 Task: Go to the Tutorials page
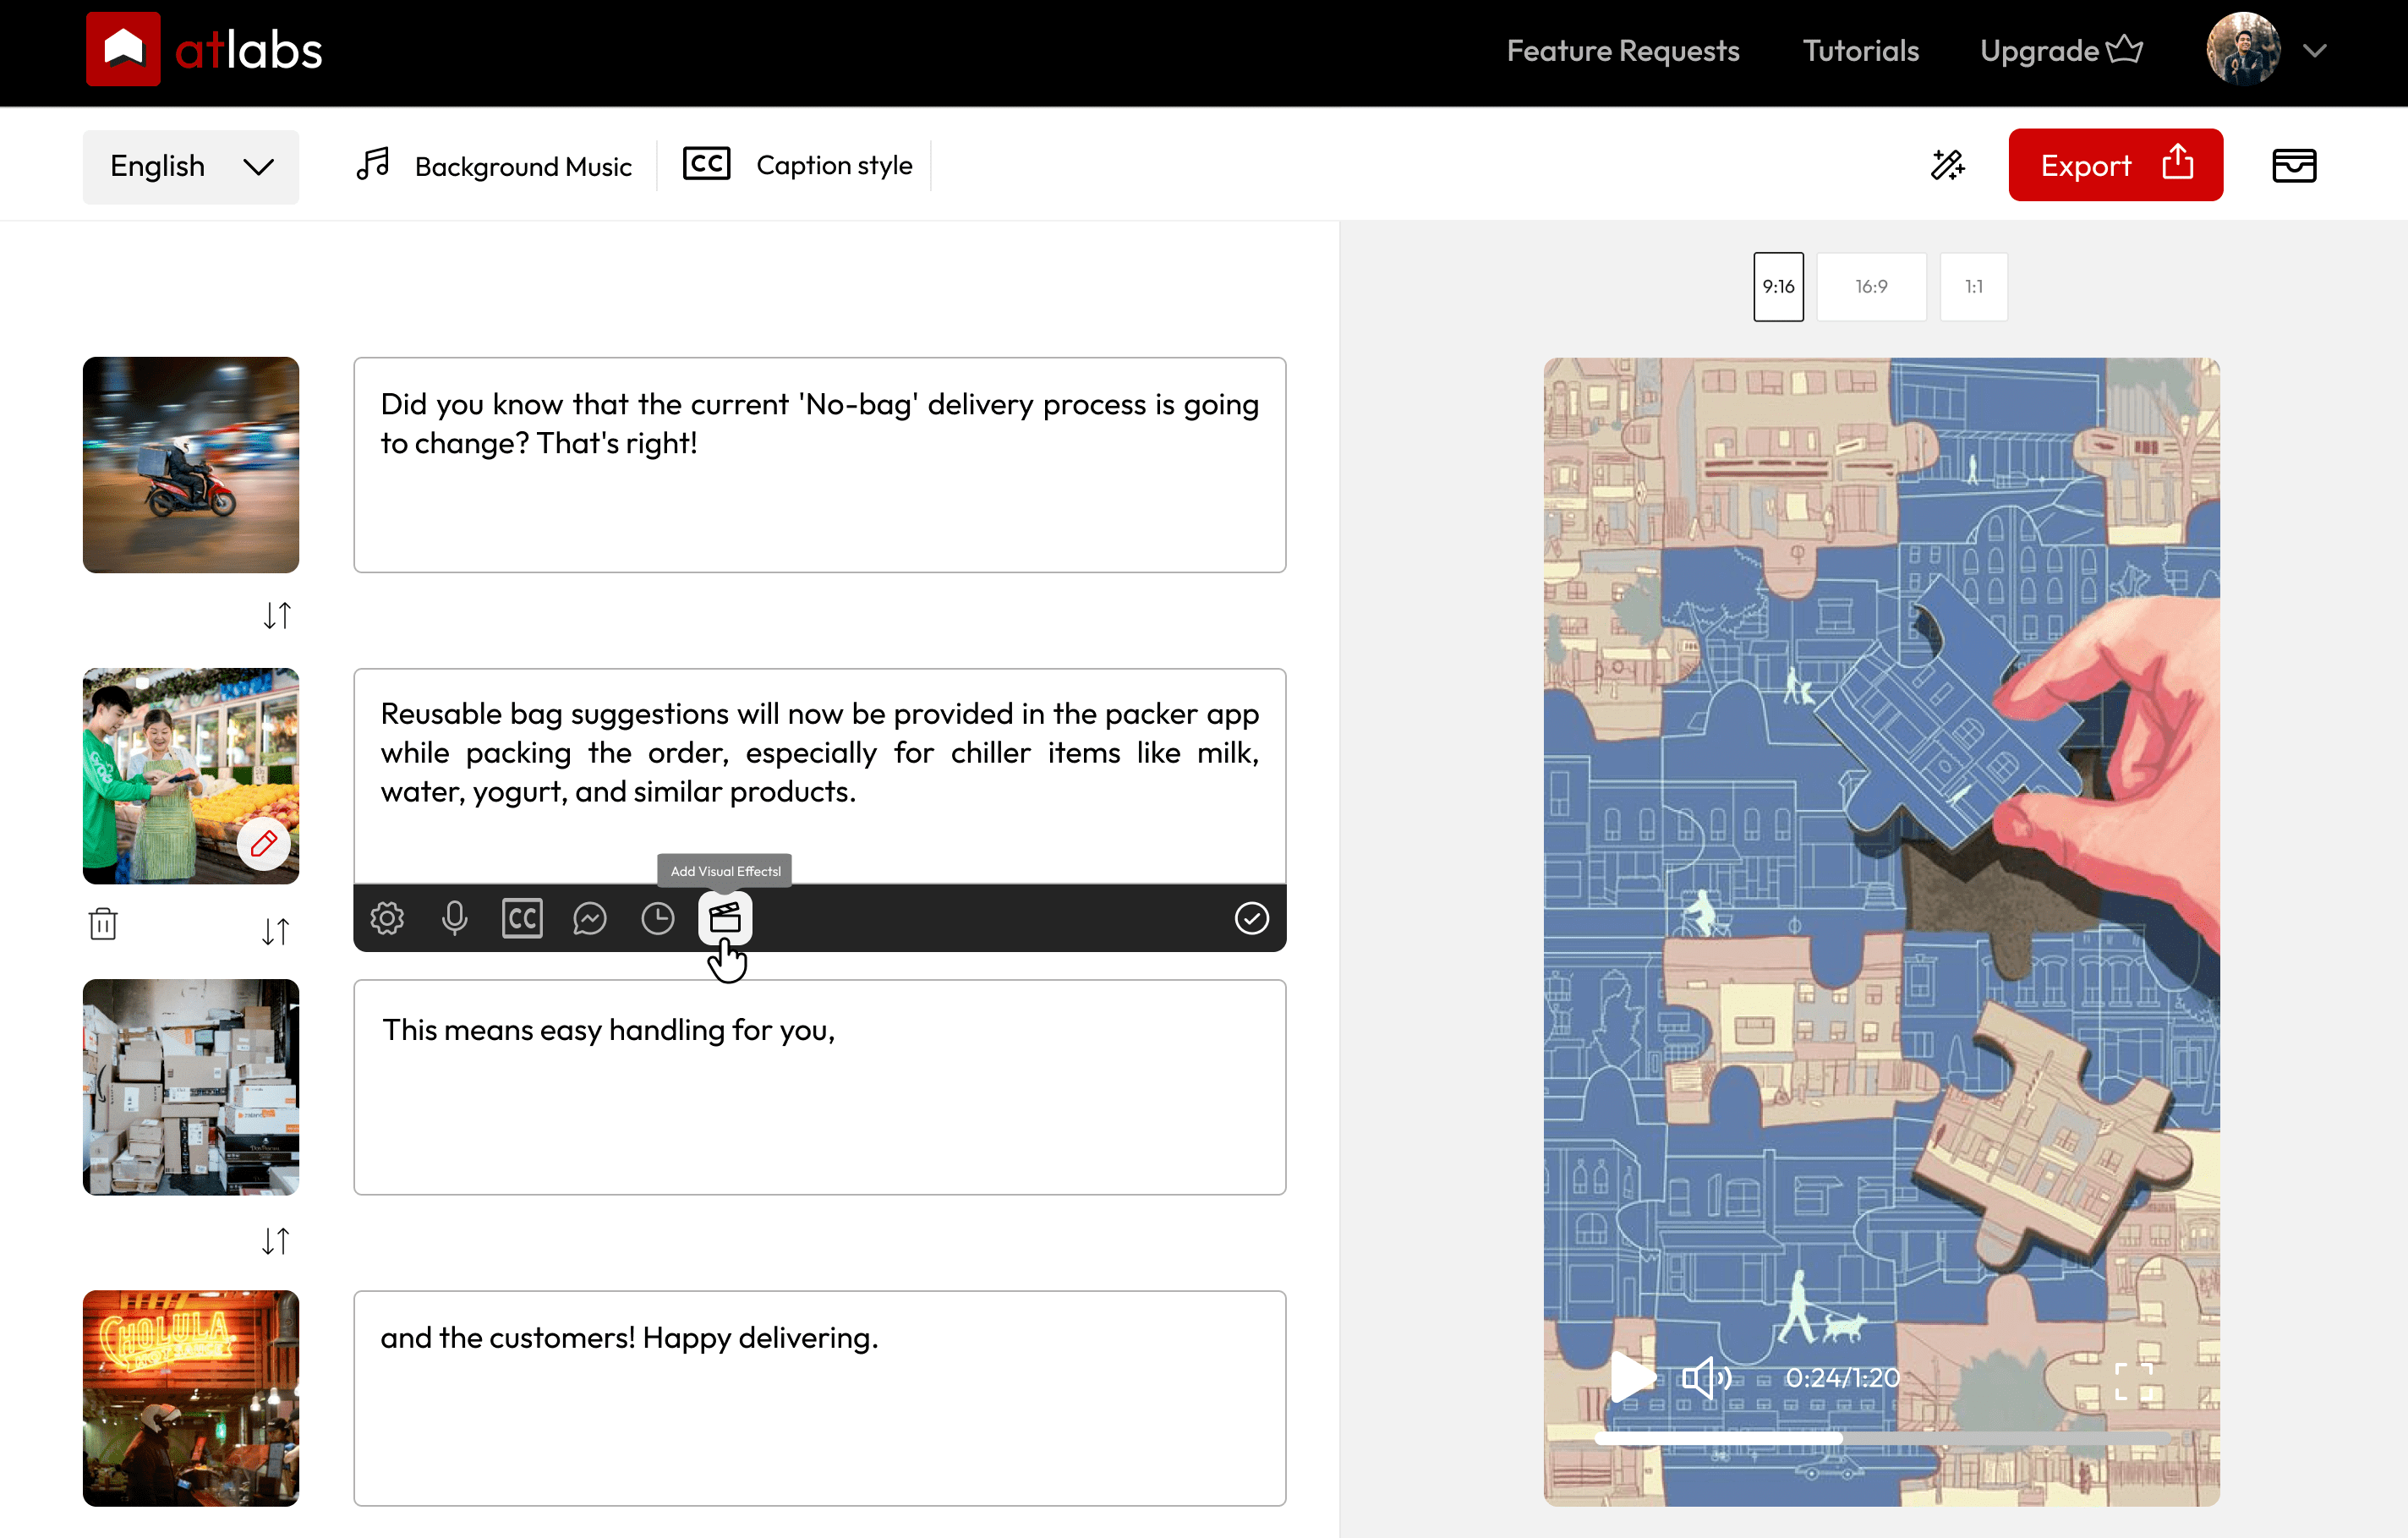pyautogui.click(x=1860, y=50)
